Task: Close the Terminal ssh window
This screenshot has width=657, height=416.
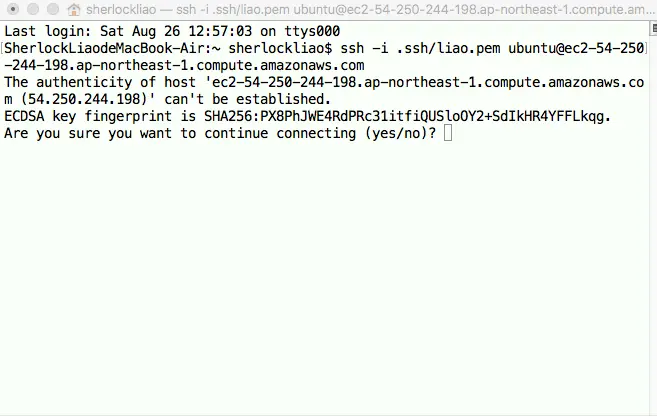Action: [13, 9]
